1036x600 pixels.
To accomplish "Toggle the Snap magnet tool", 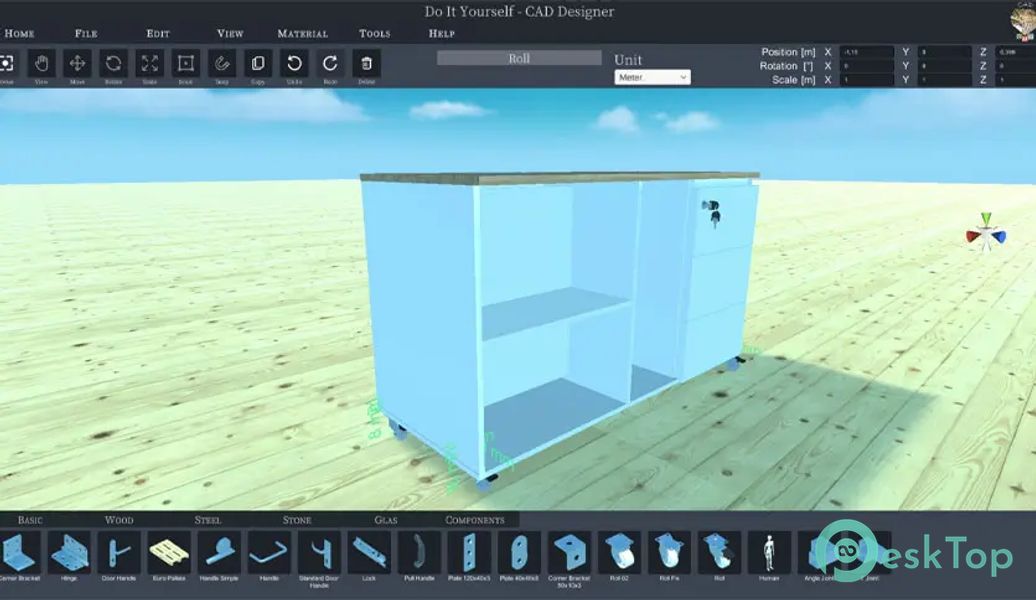I will (222, 63).
